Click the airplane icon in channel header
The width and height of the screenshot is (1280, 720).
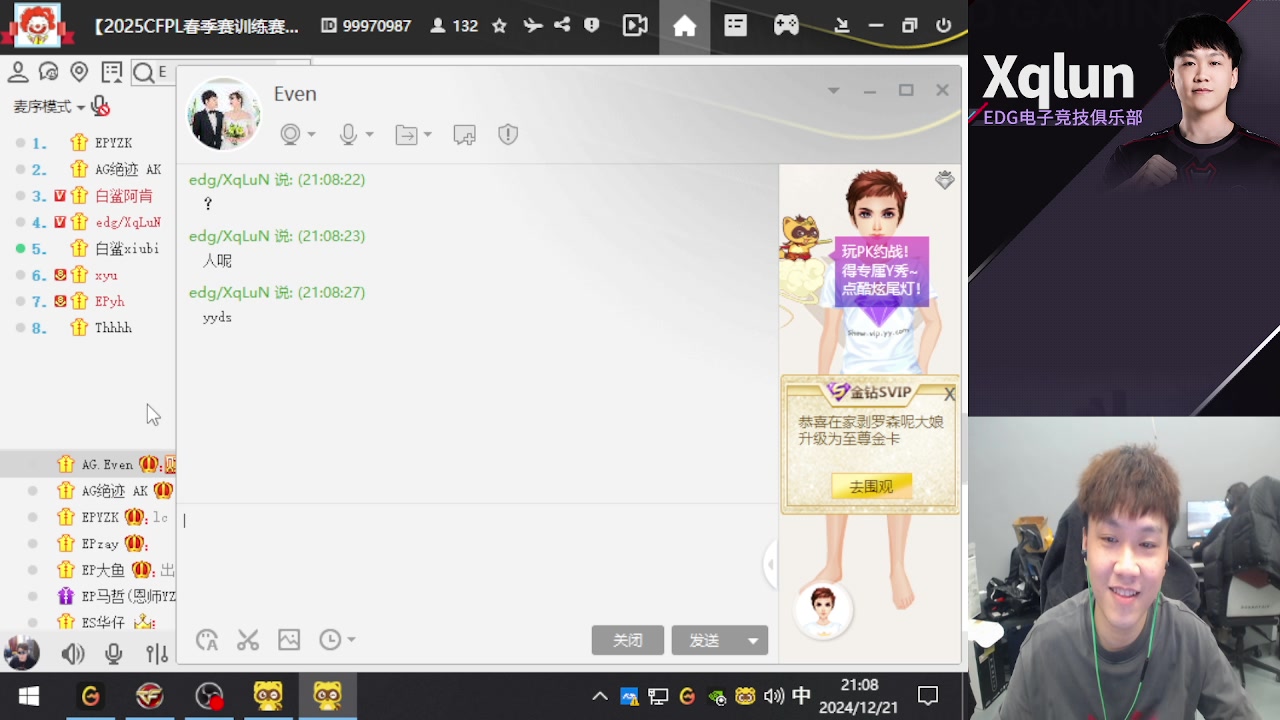pyautogui.click(x=532, y=26)
